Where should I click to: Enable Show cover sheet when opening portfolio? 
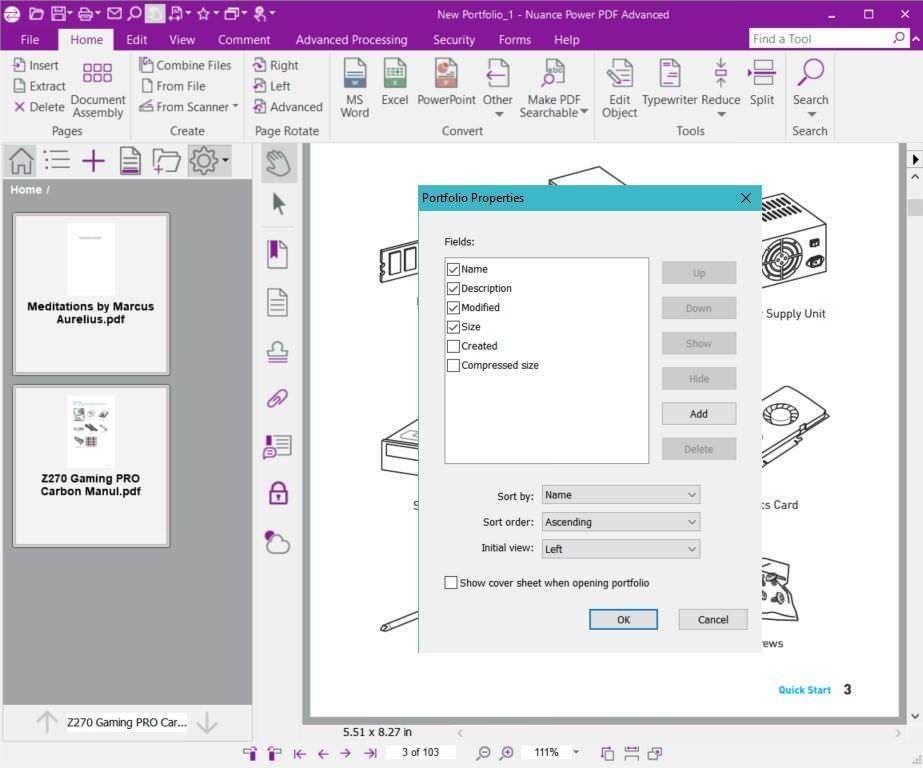point(450,583)
